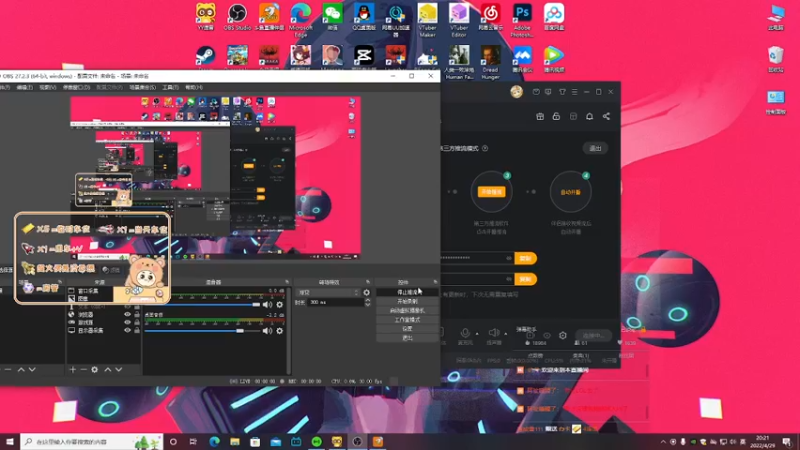This screenshot has width=800, height=450.
Task: Open OBS 帮助(H) menu
Action: [194, 87]
